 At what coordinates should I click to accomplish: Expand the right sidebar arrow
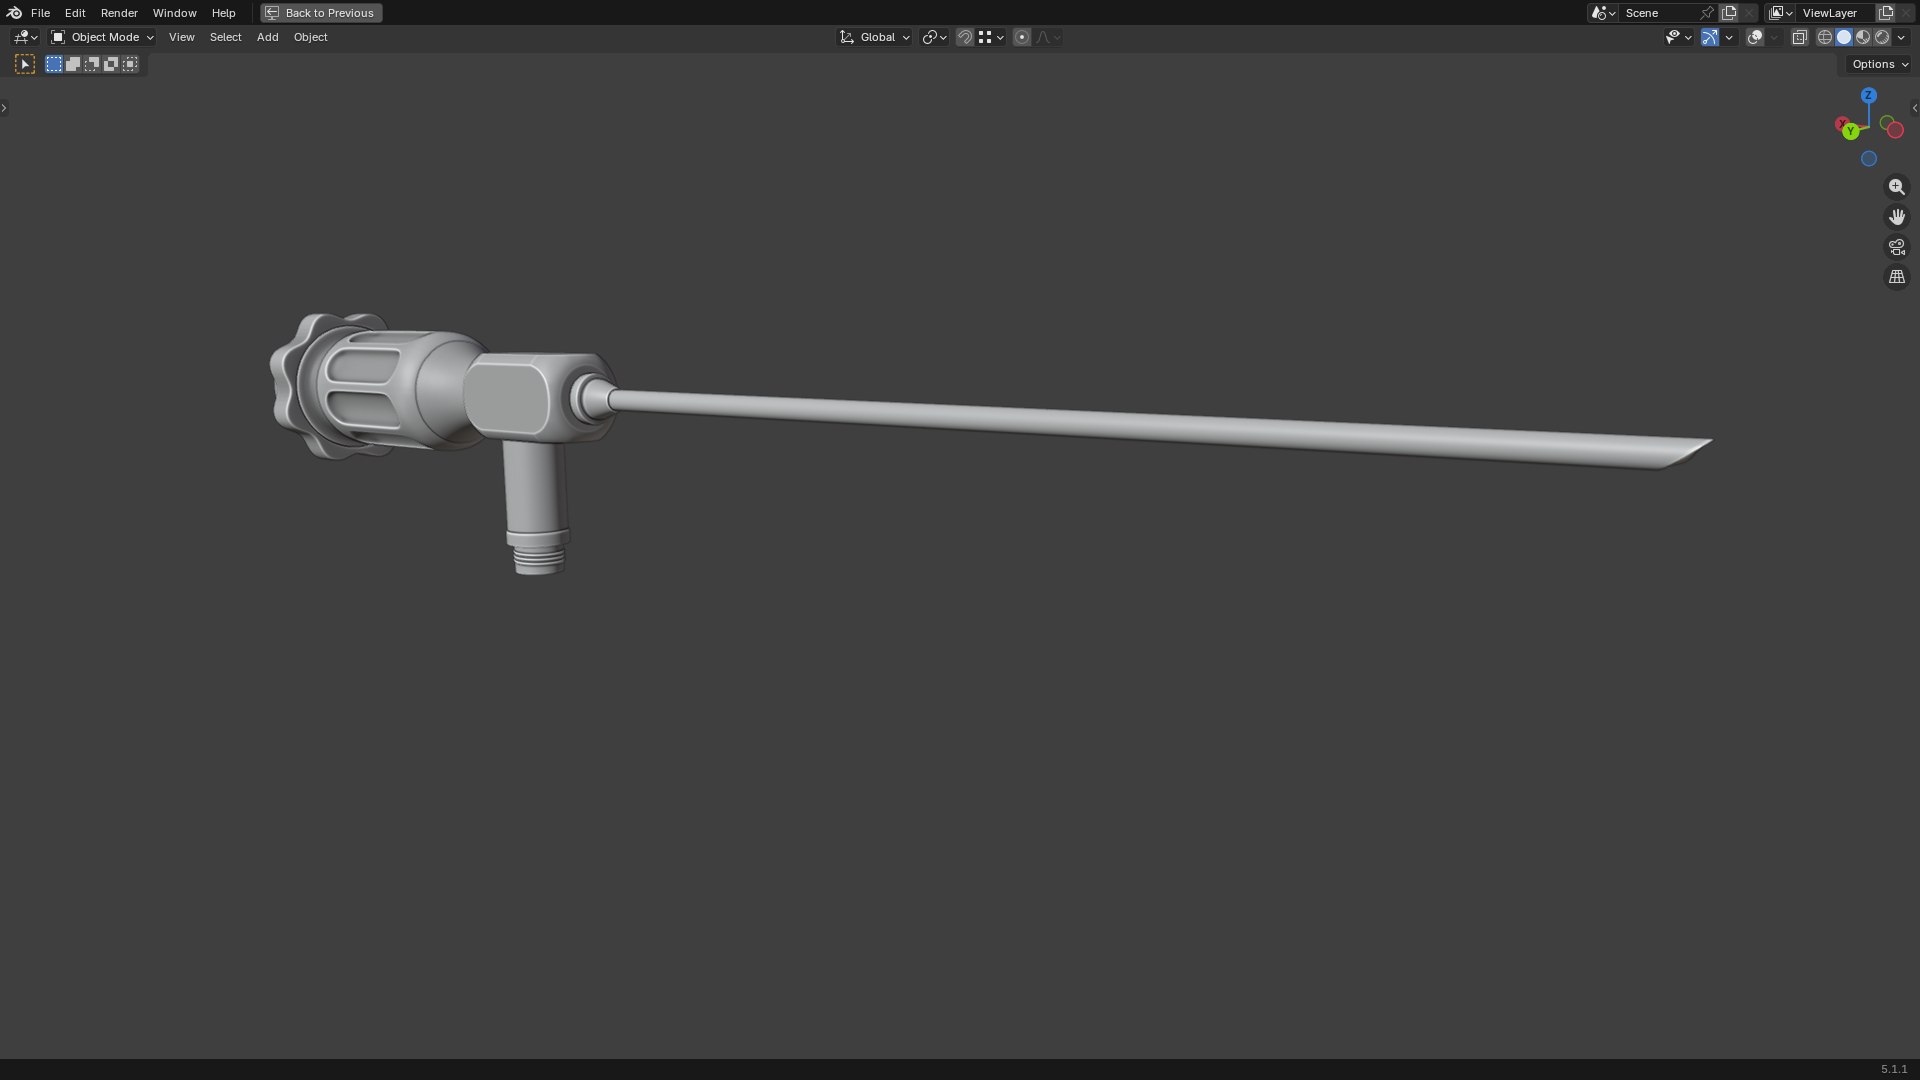pyautogui.click(x=1915, y=108)
